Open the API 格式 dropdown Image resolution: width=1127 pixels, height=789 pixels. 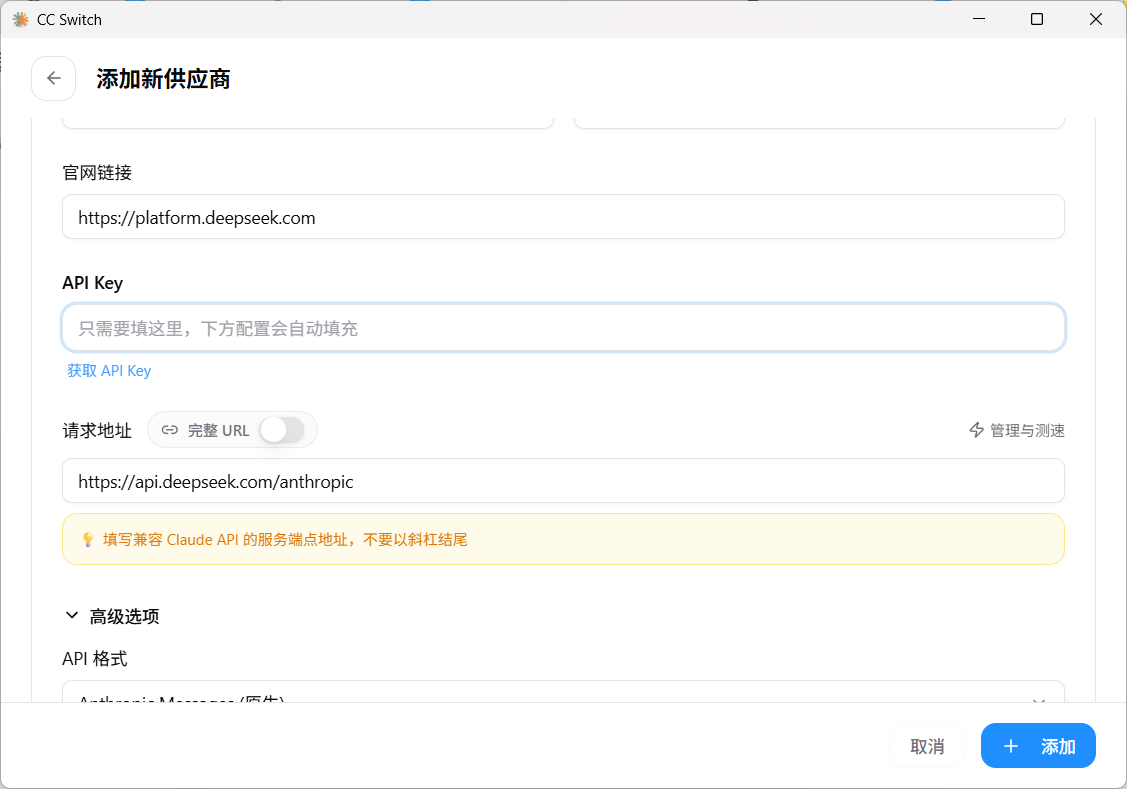tap(563, 692)
